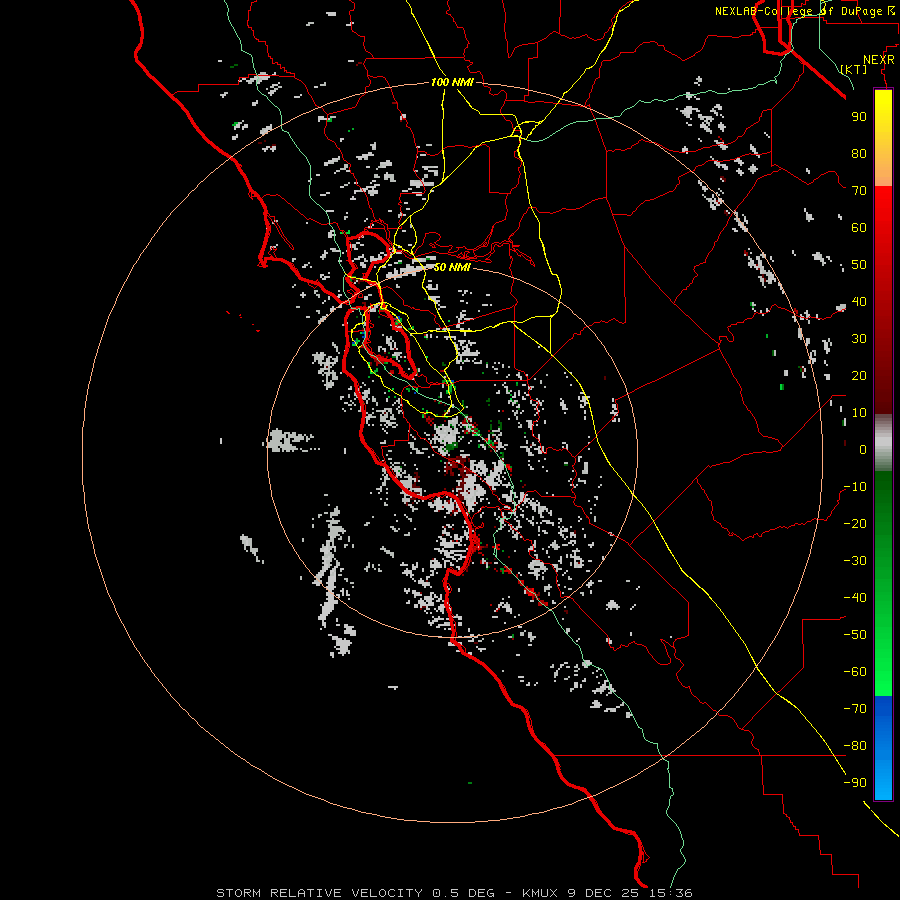Click the -80 value on velocity scale
Screen dimensions: 900x900
tap(855, 746)
